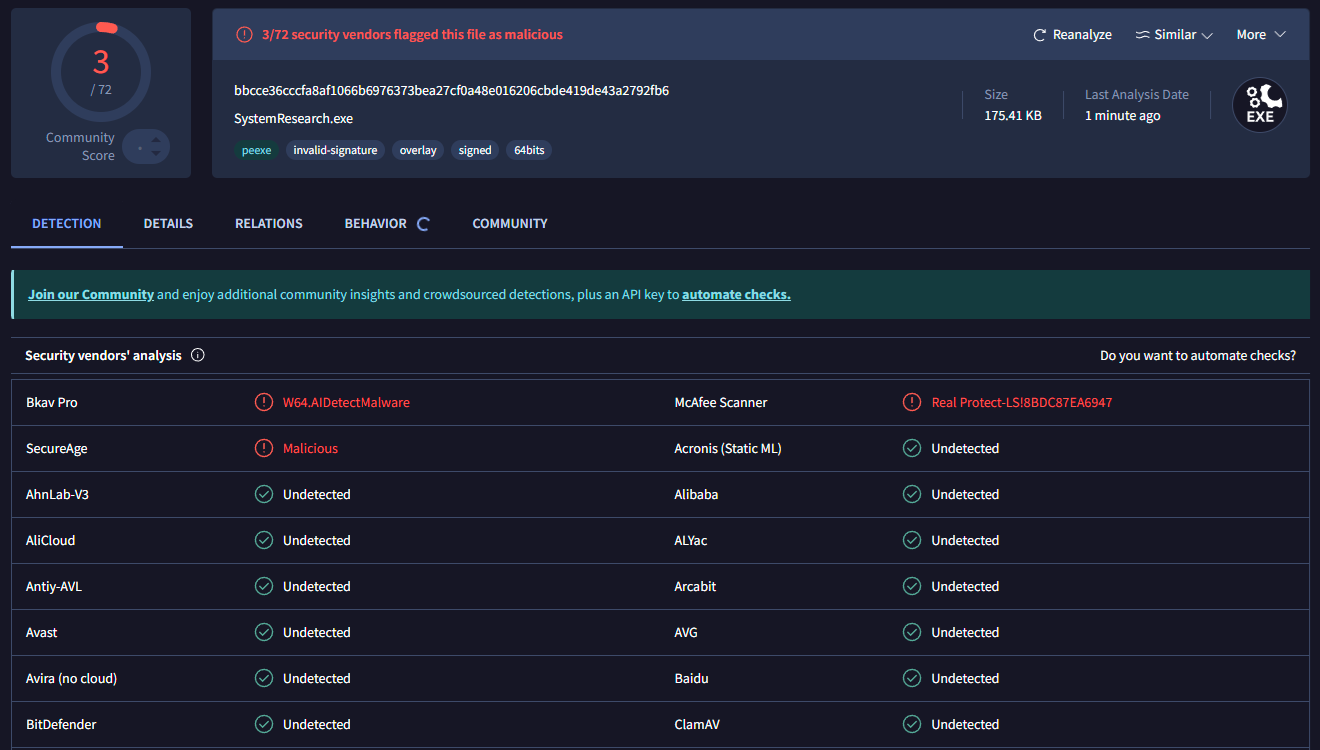Screen dimensions: 1320x750
Task: Follow the Join our Community link
Action: point(91,295)
